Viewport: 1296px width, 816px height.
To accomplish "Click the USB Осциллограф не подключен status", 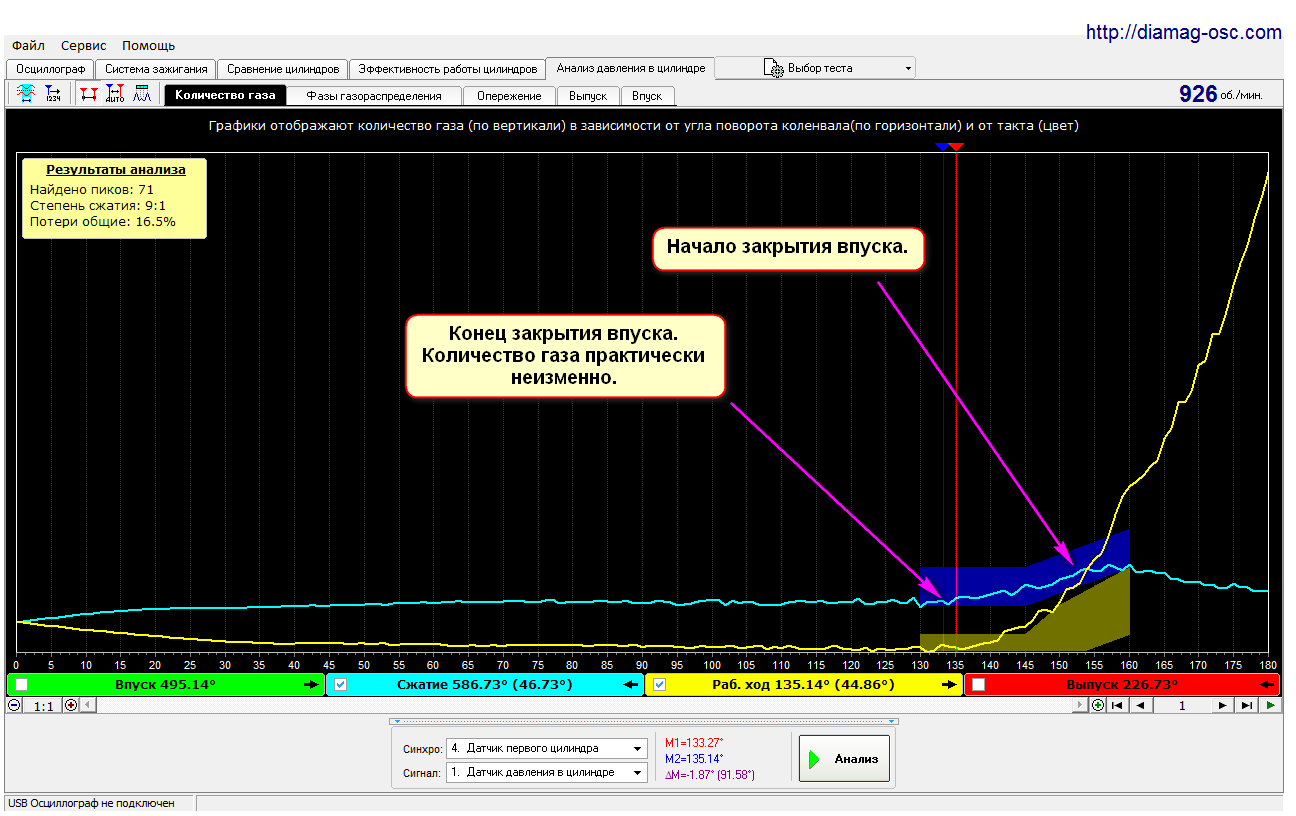I will click(x=92, y=803).
